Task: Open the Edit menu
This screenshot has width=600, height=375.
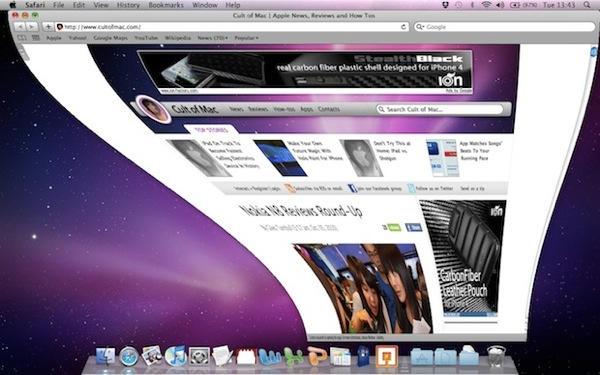Action: (79, 5)
